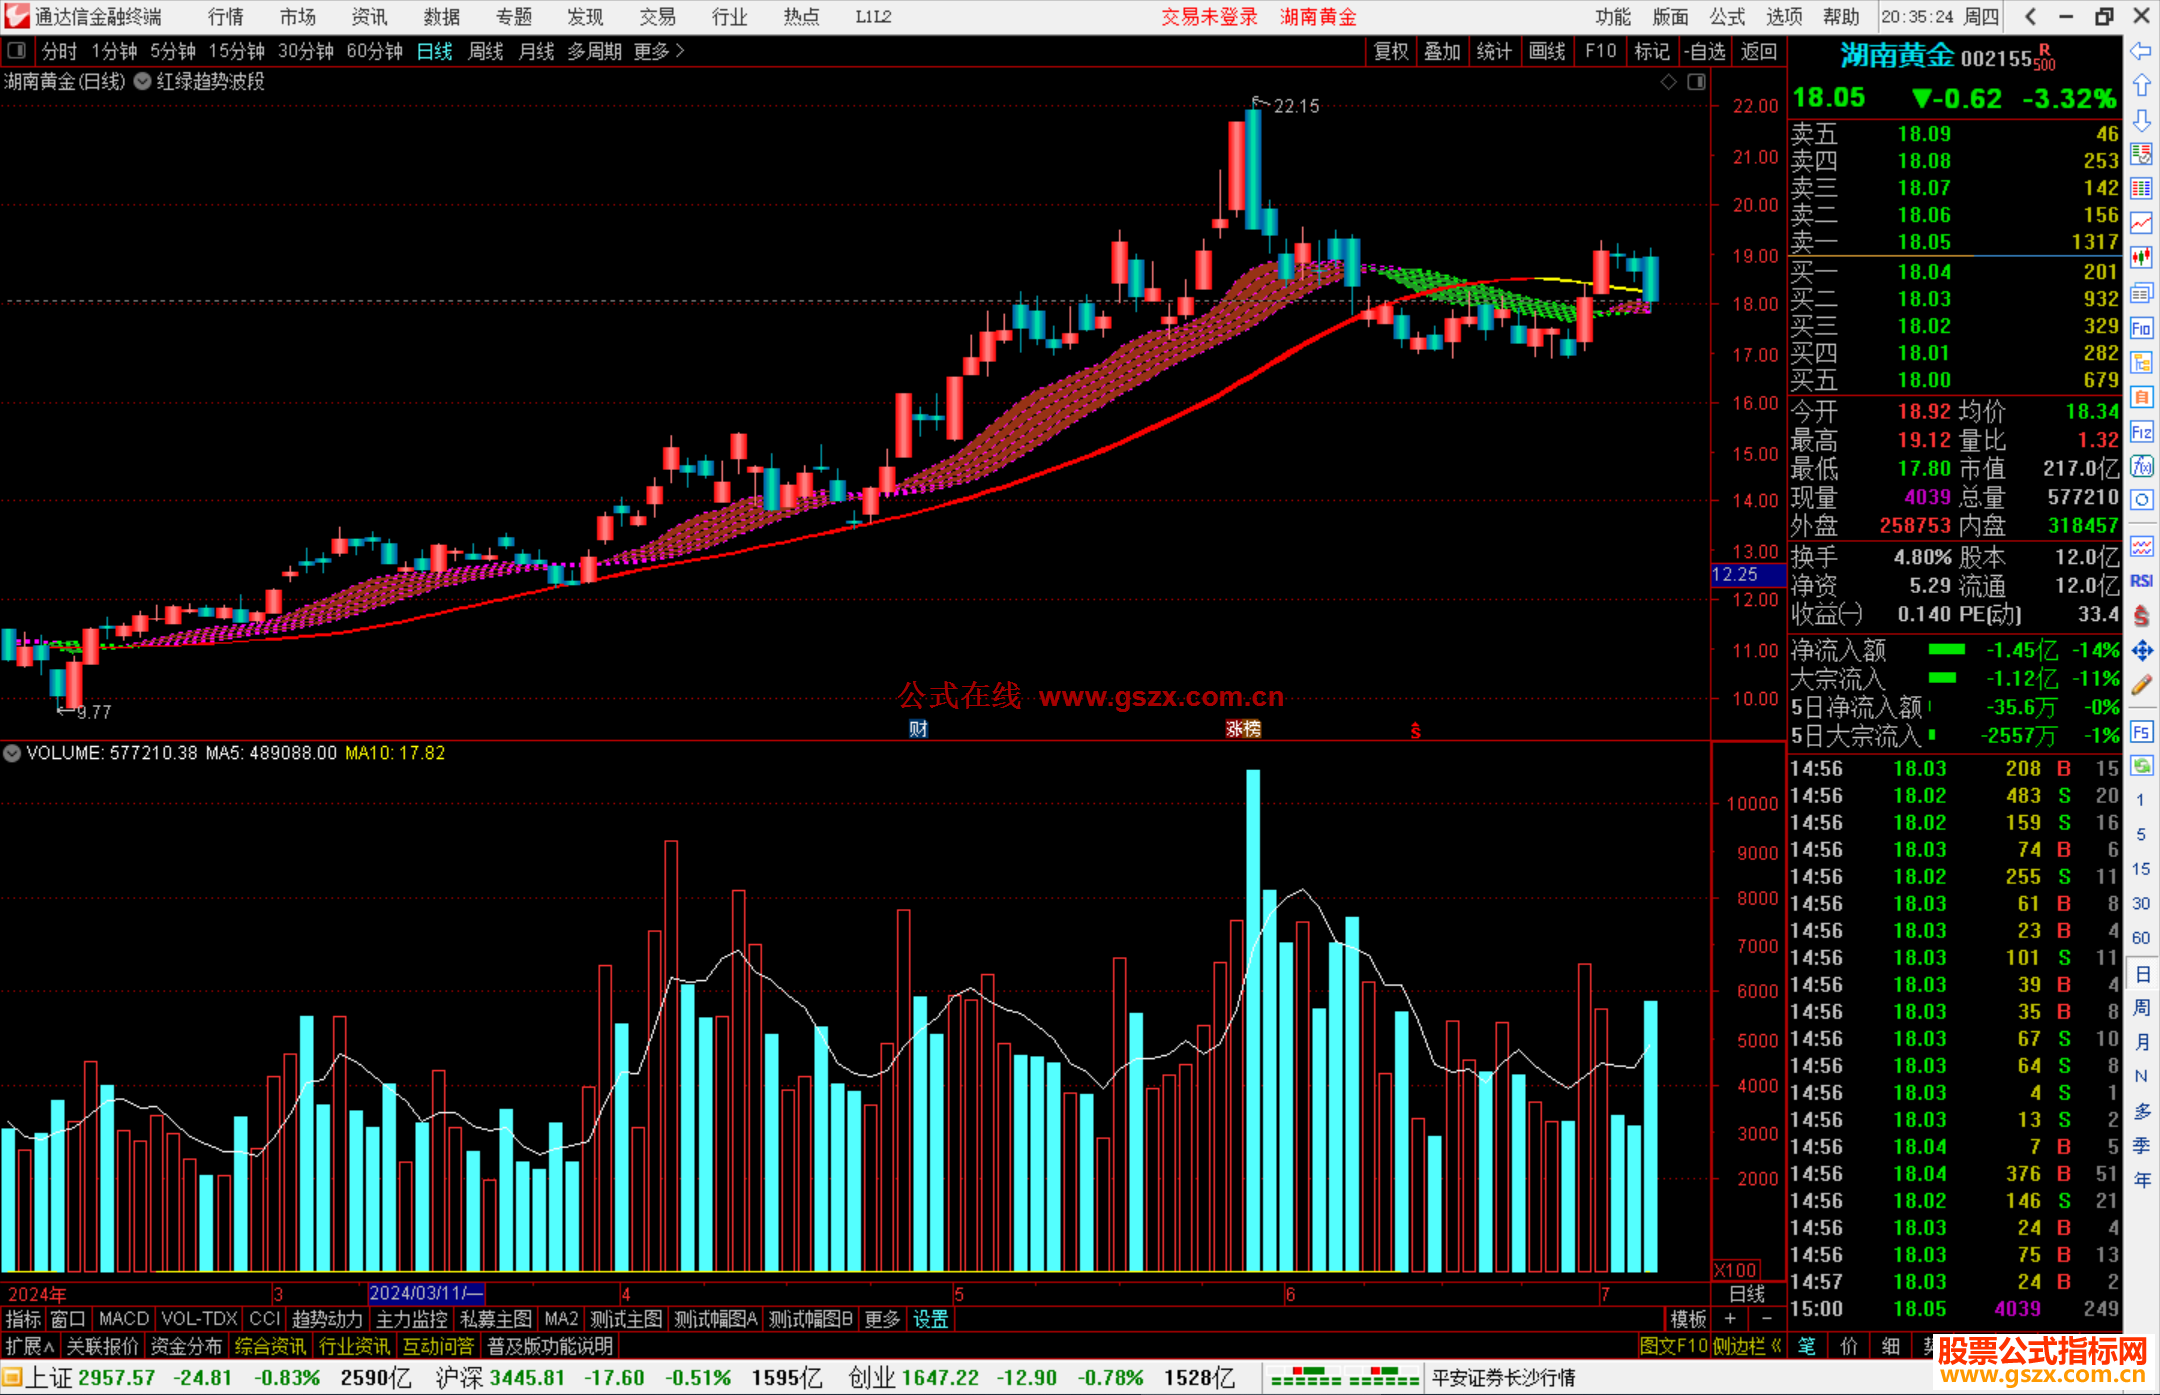Toggle the 红绿趋势波段 indicator round button

pyautogui.click(x=143, y=82)
